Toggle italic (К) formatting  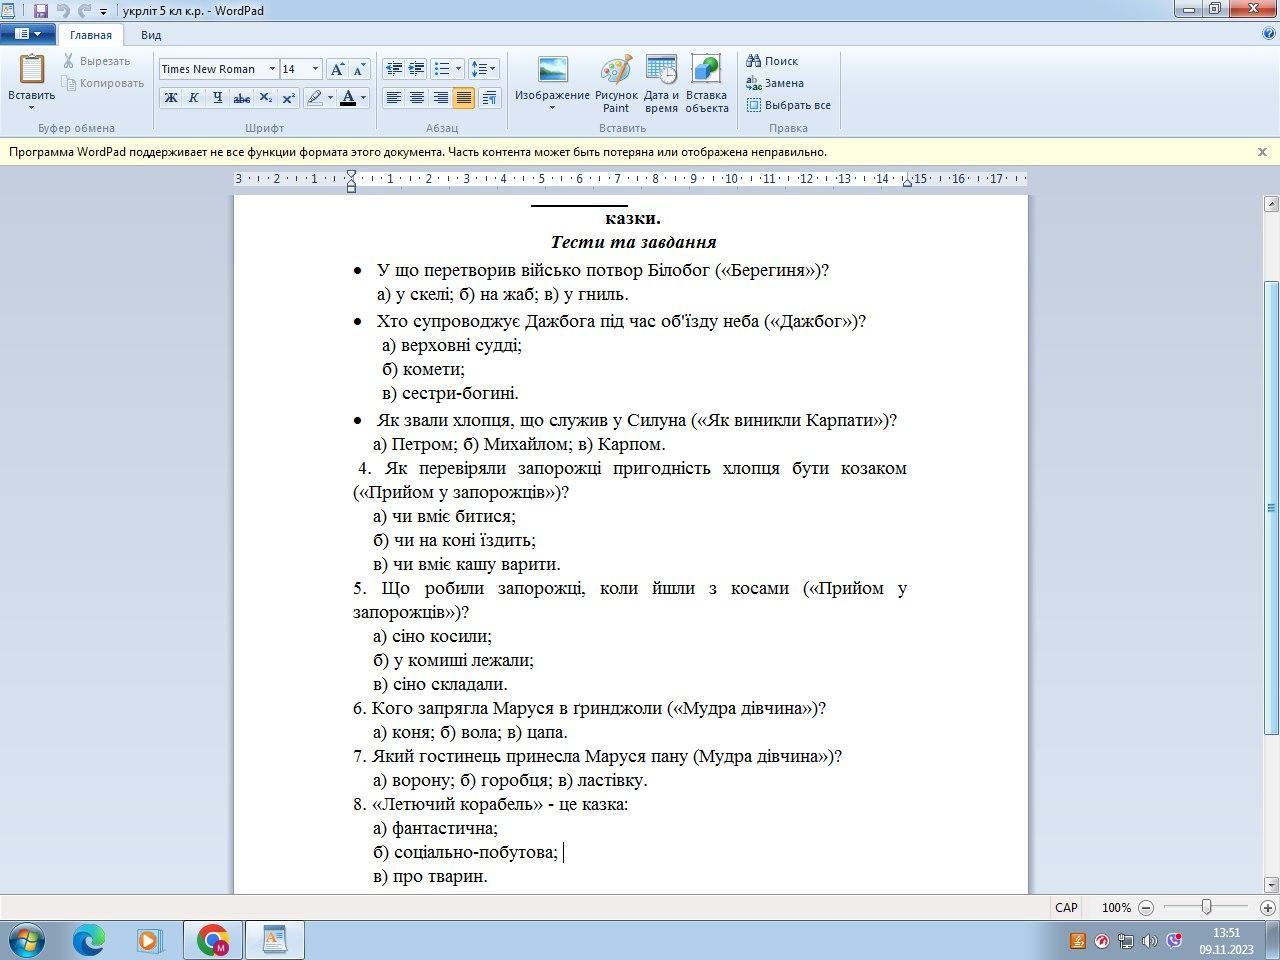[x=193, y=98]
